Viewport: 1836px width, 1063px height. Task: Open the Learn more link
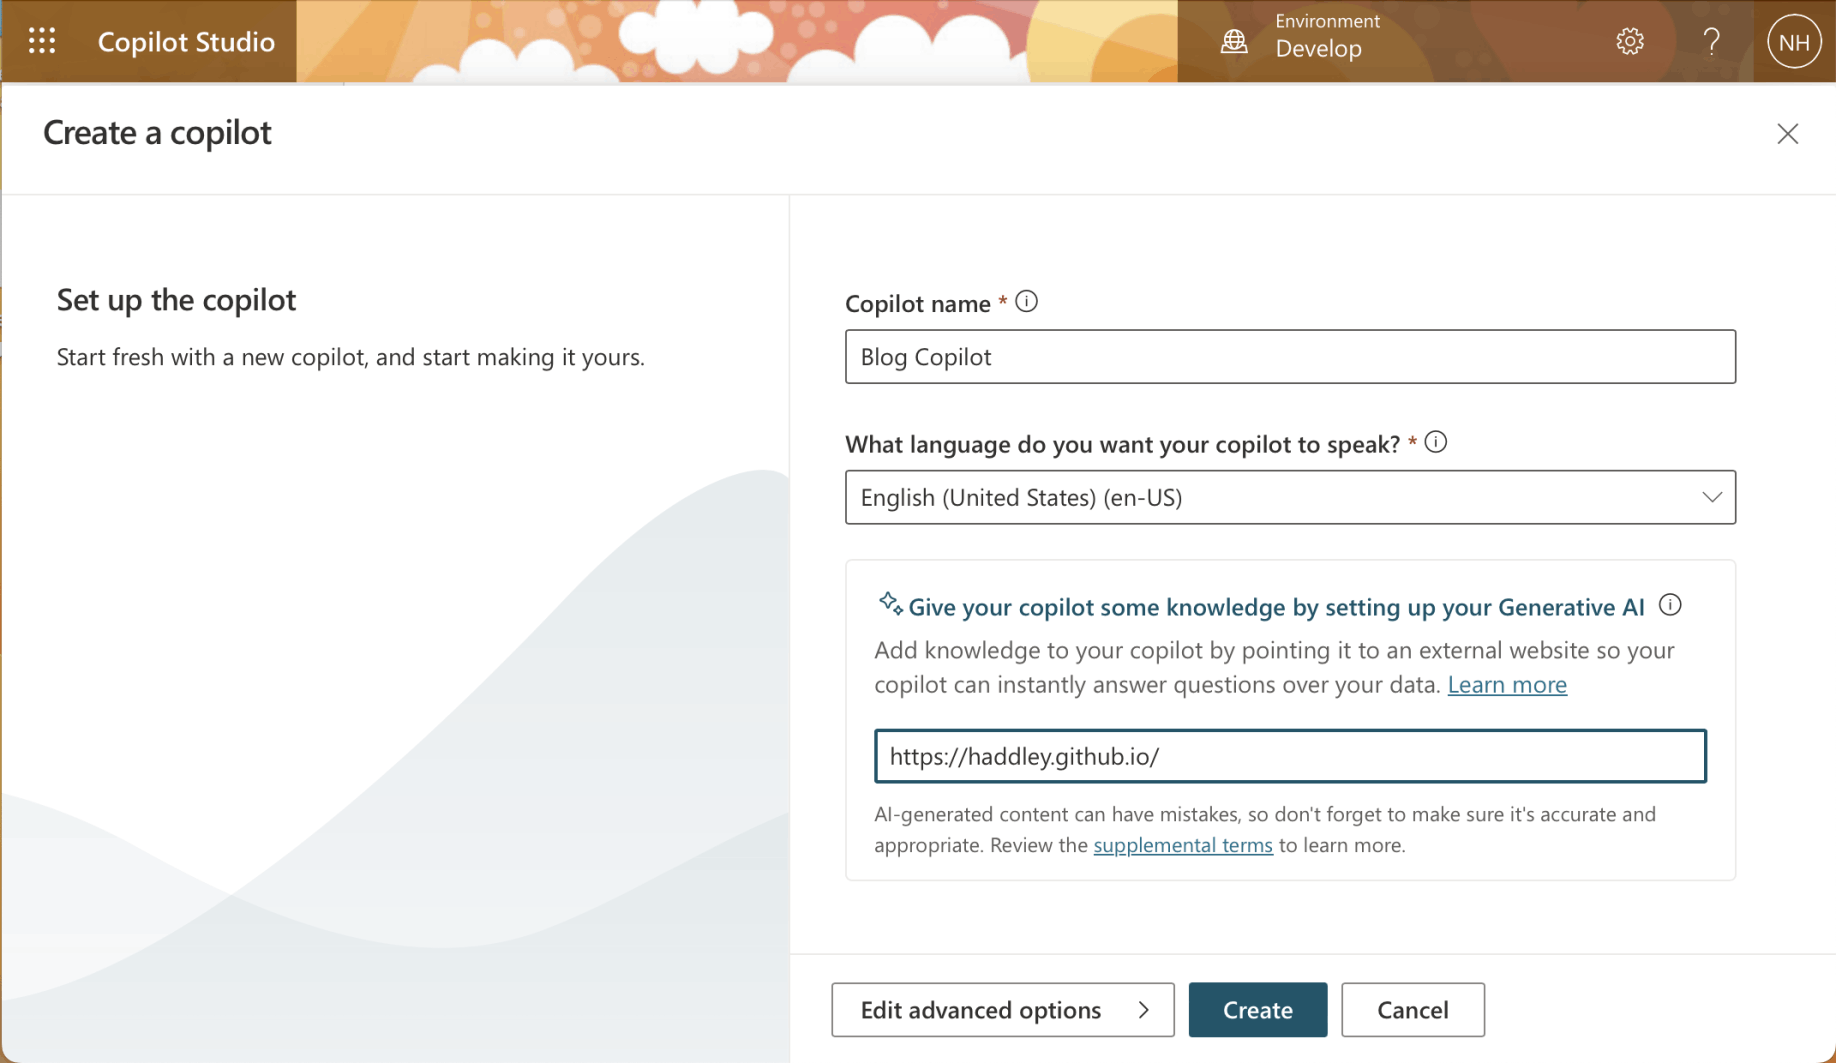[1506, 685]
